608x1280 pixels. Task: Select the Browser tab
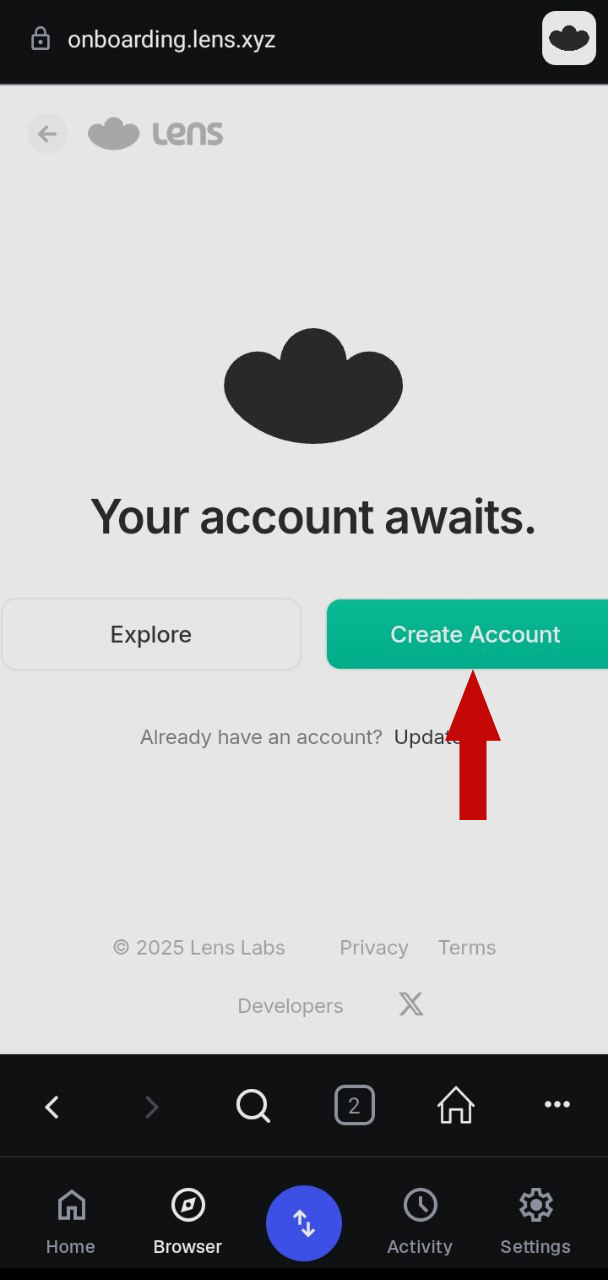click(x=188, y=1221)
